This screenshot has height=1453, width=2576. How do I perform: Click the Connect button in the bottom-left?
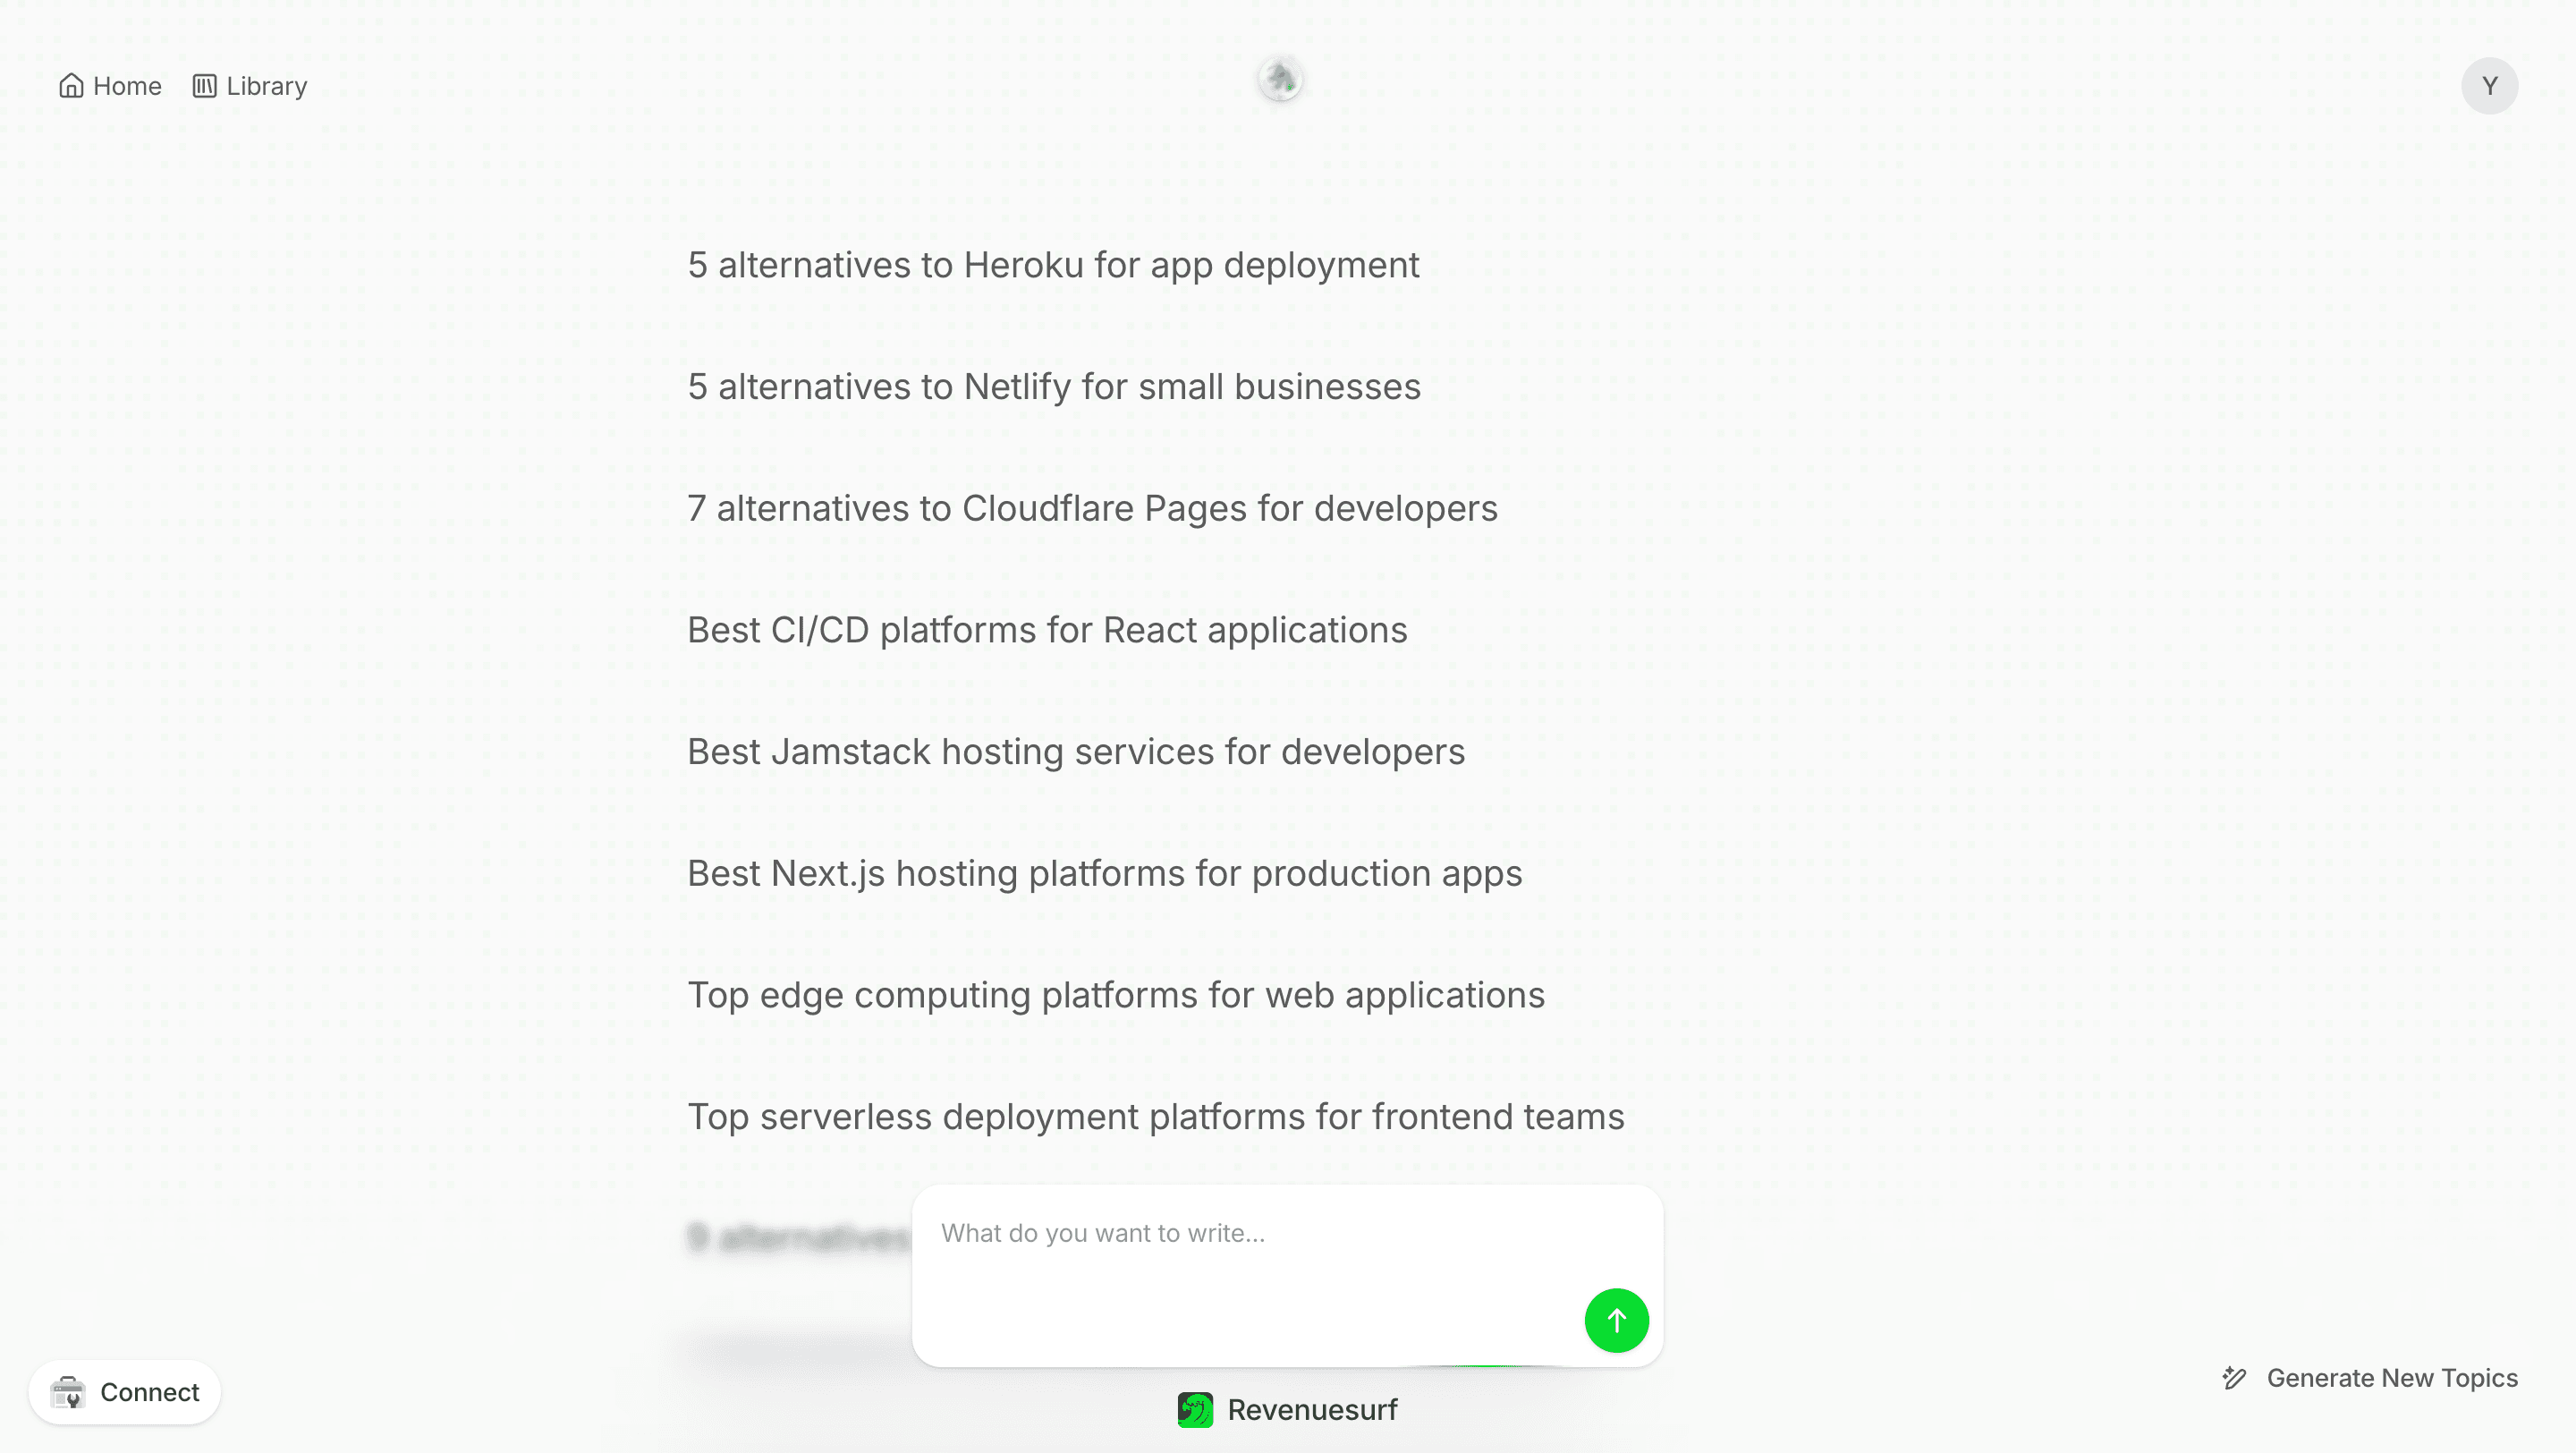tap(125, 1391)
